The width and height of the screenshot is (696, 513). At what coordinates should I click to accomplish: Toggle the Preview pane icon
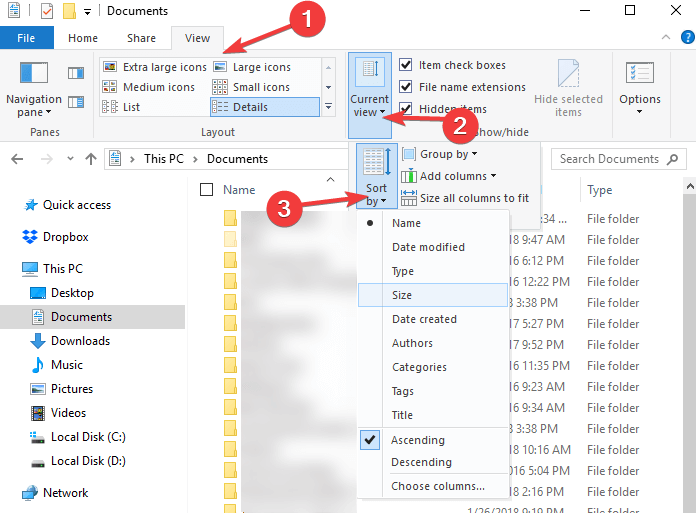tap(76, 73)
